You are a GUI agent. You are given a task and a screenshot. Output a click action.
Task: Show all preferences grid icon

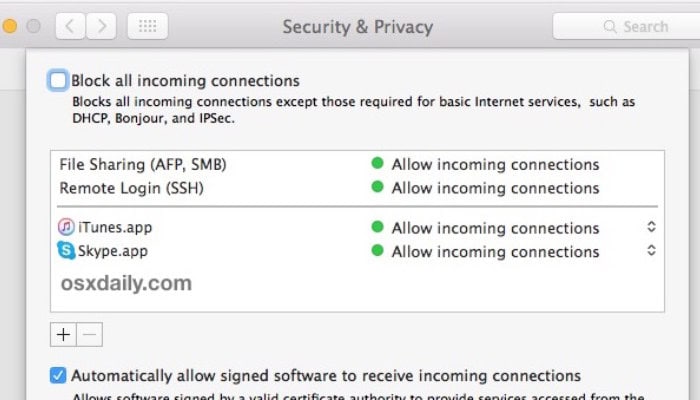point(148,26)
